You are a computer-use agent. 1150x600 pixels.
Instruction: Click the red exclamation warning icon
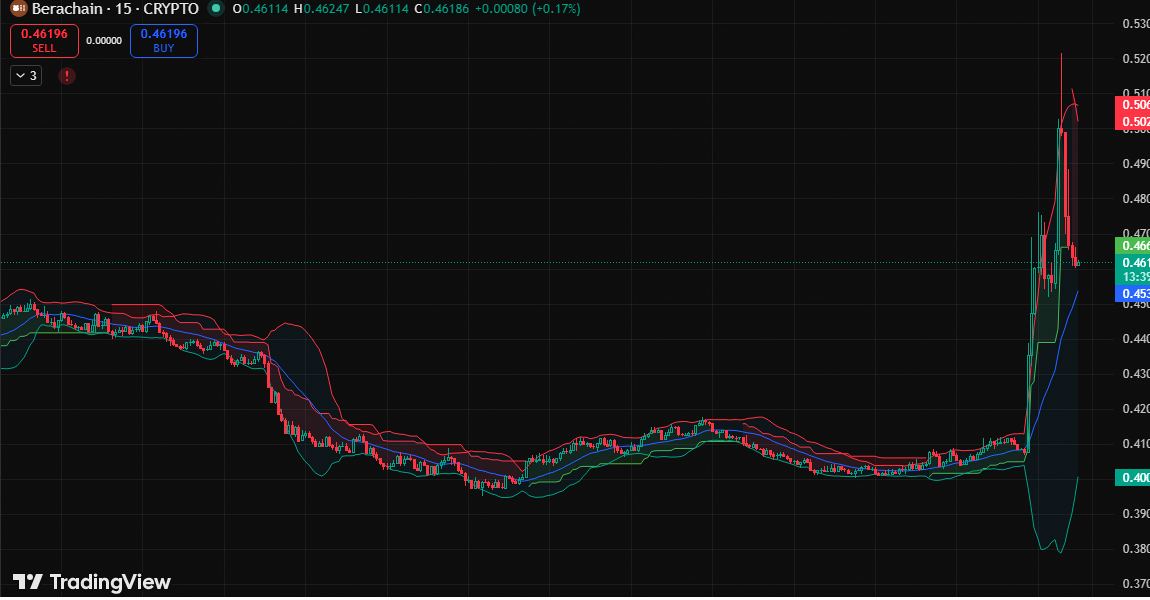coord(67,76)
